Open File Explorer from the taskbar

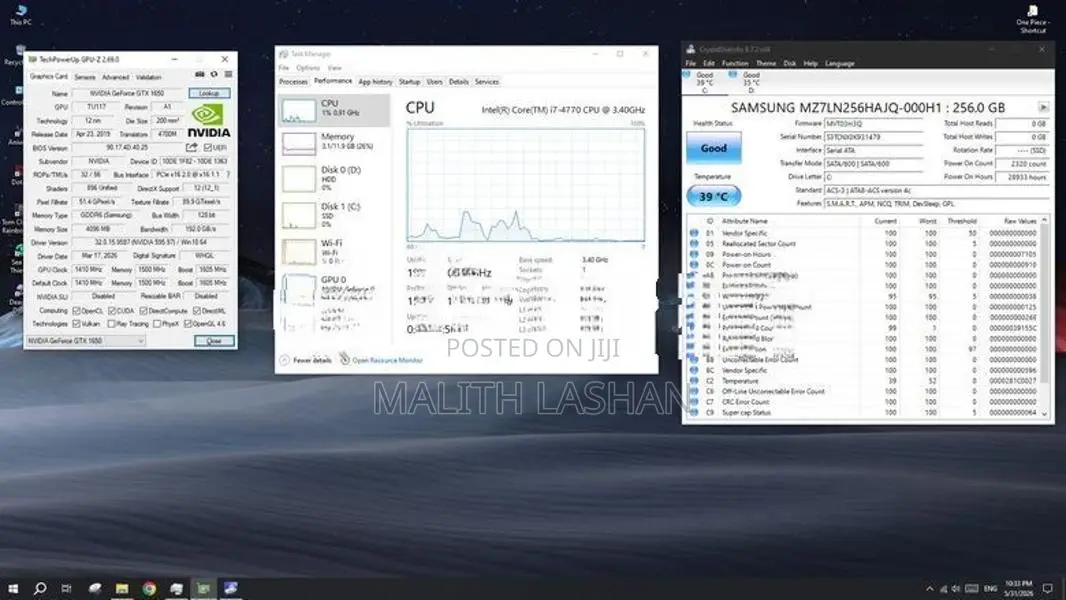click(122, 588)
